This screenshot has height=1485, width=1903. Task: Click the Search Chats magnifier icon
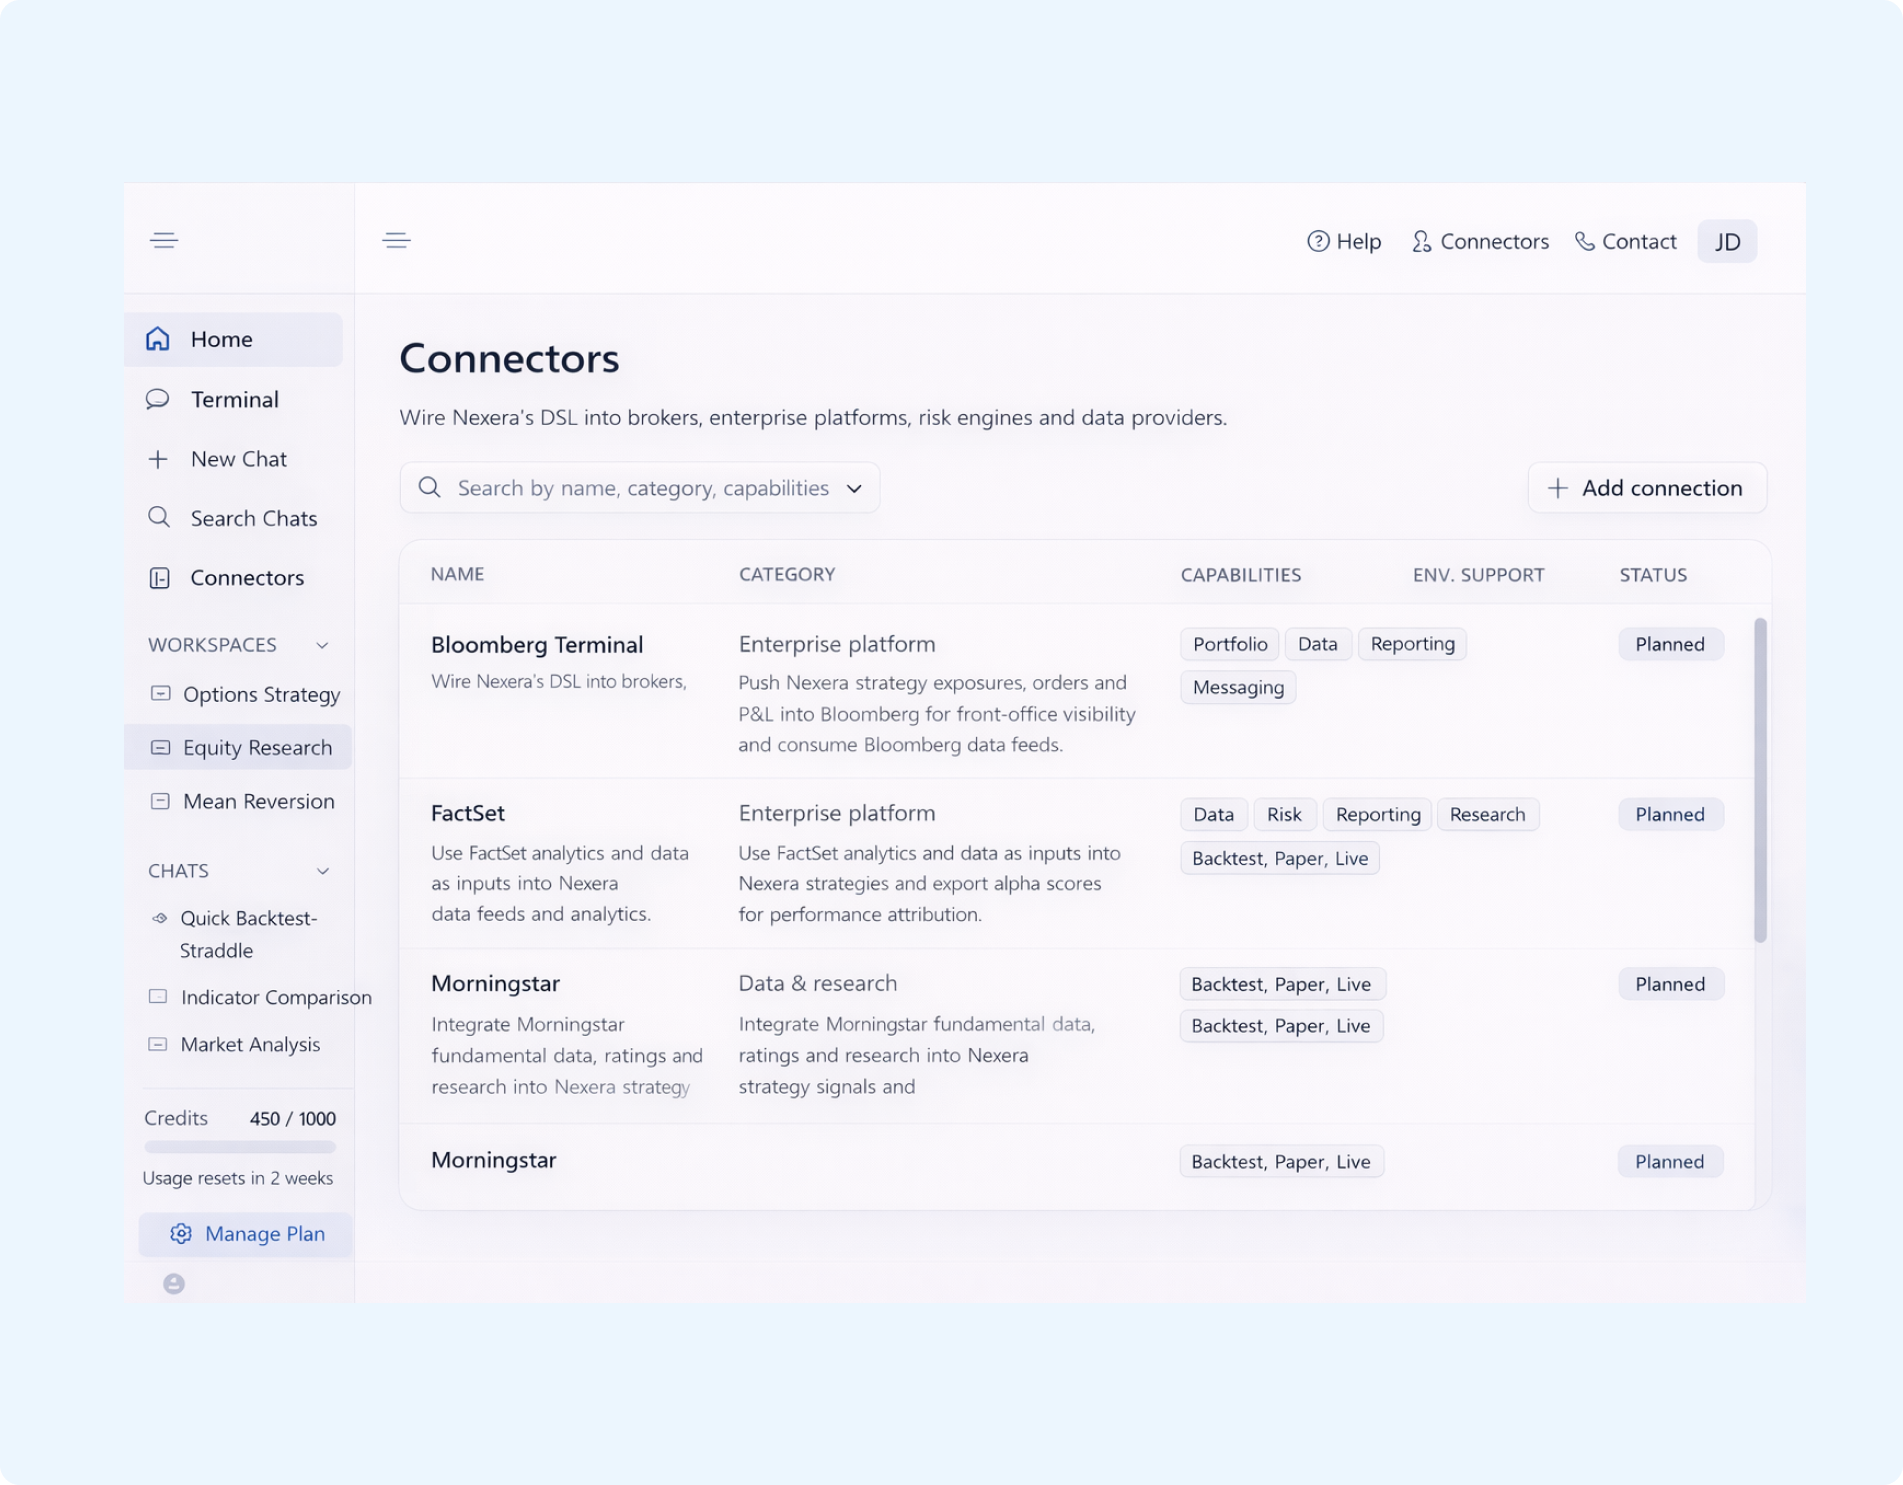click(x=158, y=517)
